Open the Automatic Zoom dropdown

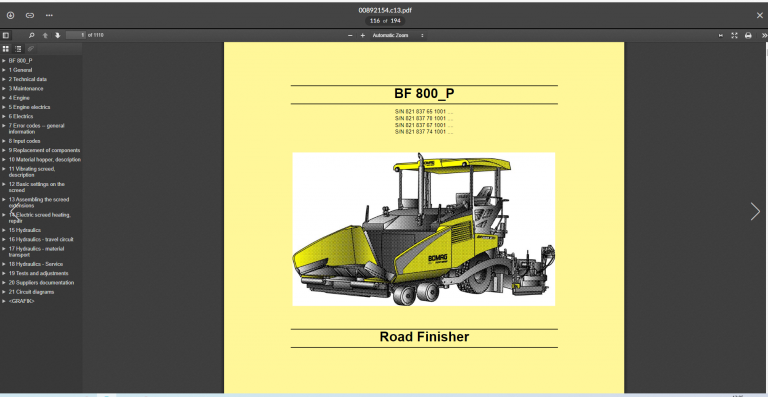398,35
